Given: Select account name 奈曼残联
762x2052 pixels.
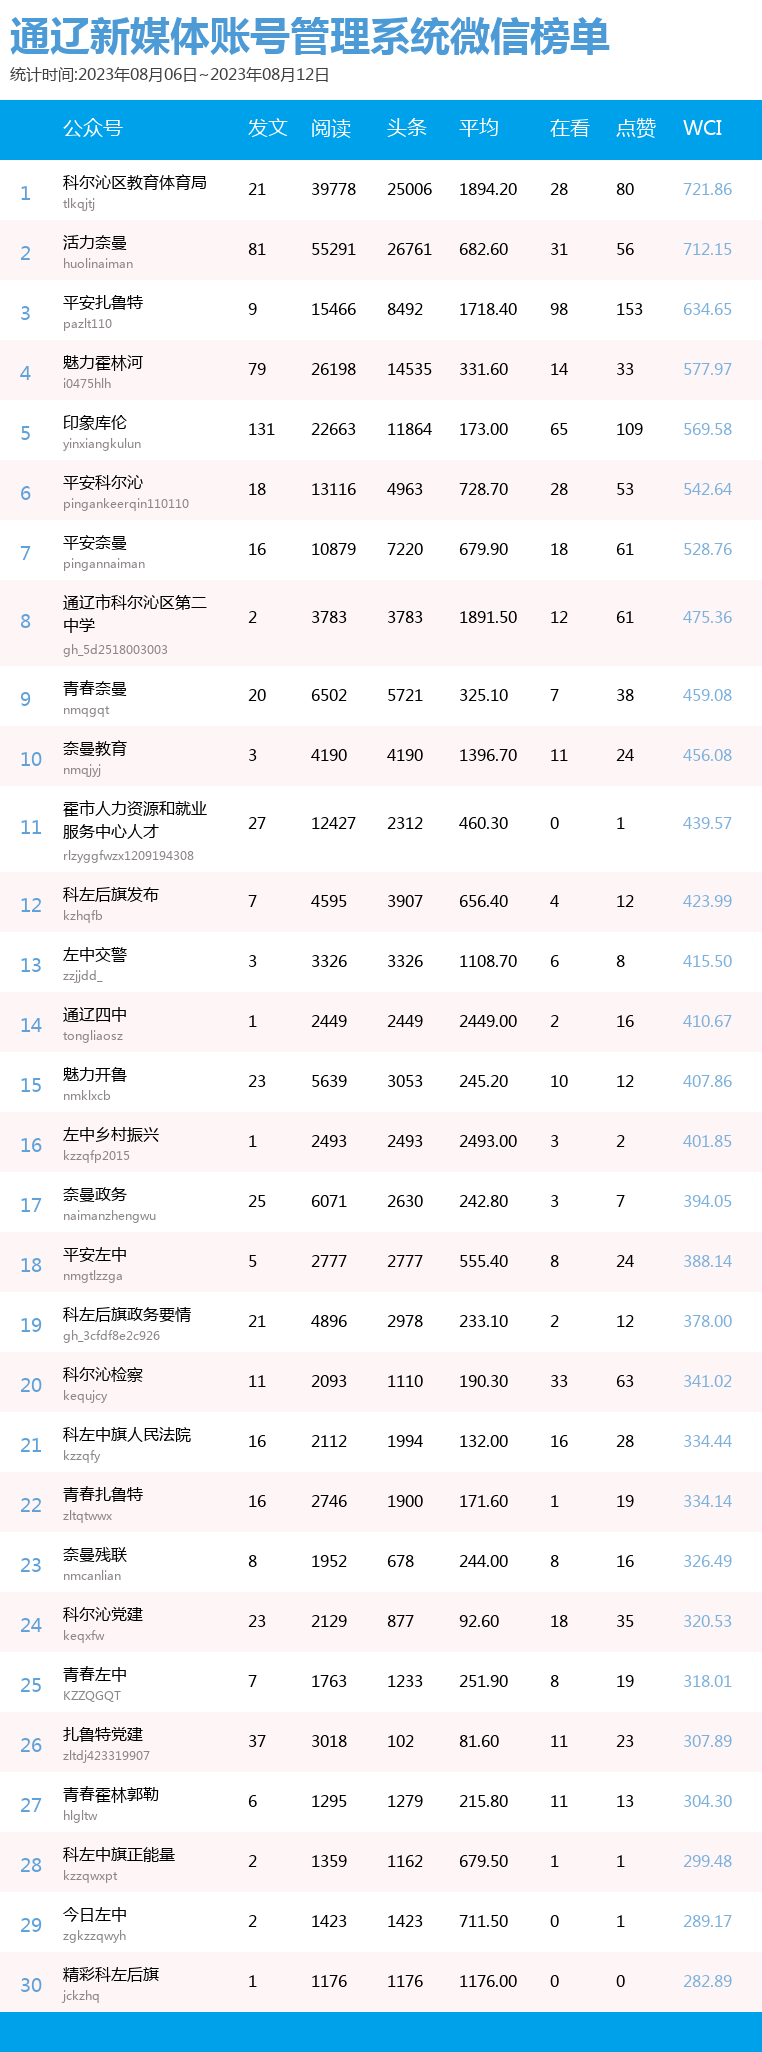Looking at the screenshot, I should click(x=95, y=1554).
